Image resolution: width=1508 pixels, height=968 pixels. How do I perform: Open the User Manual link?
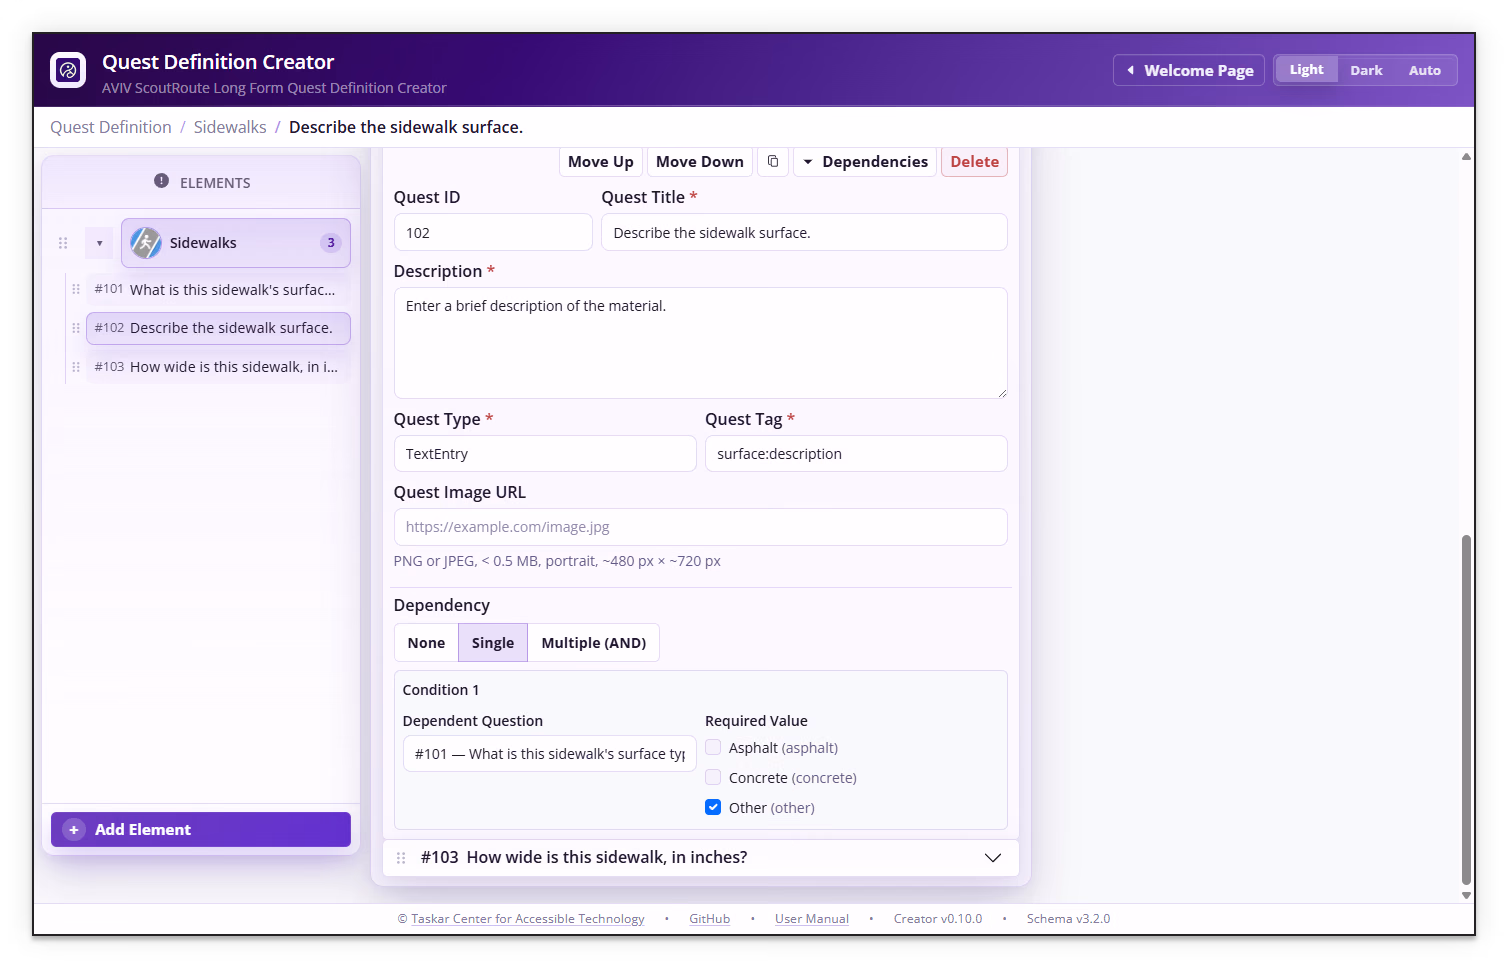(x=812, y=919)
